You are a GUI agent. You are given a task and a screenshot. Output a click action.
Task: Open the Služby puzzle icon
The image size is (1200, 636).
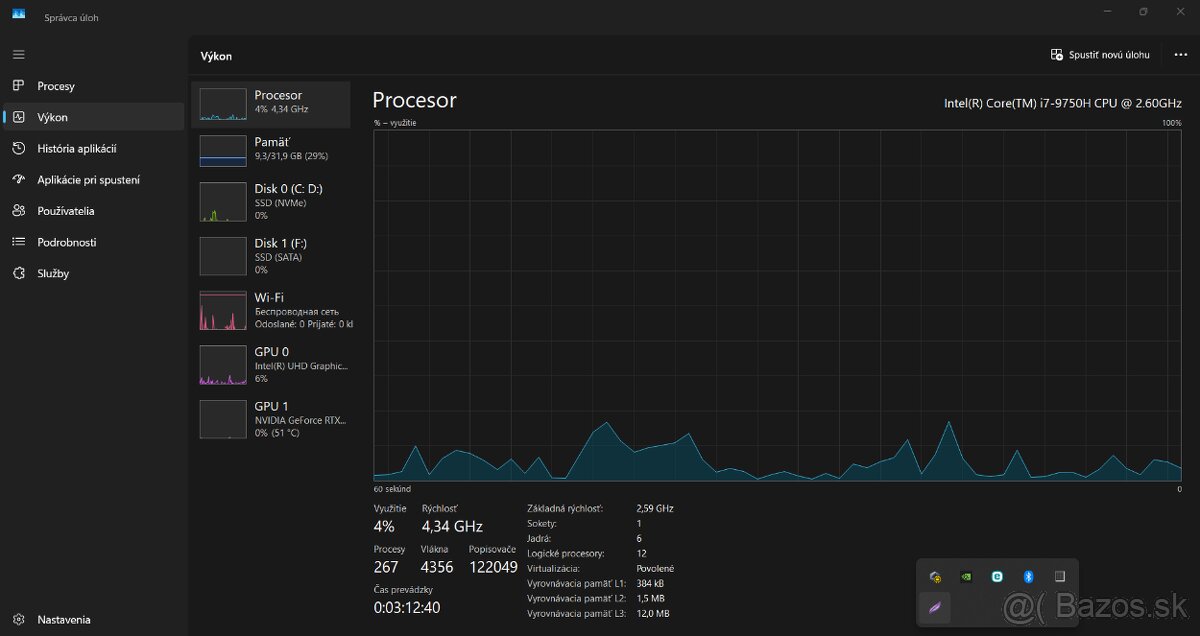tap(18, 273)
